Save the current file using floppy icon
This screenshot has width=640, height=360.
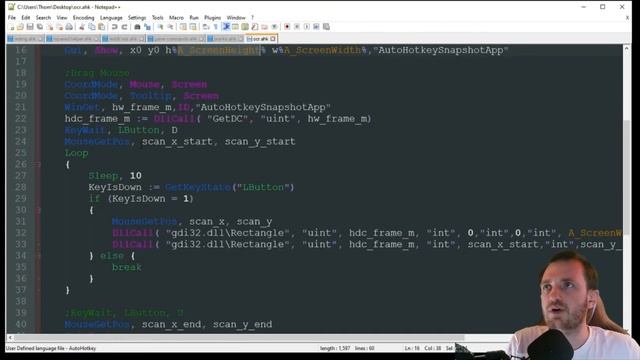30,27
